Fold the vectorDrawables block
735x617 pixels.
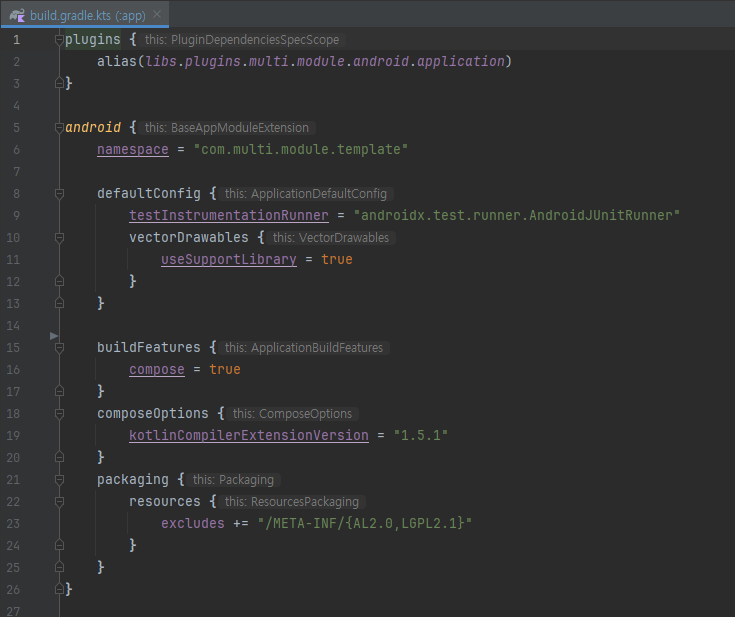click(59, 238)
